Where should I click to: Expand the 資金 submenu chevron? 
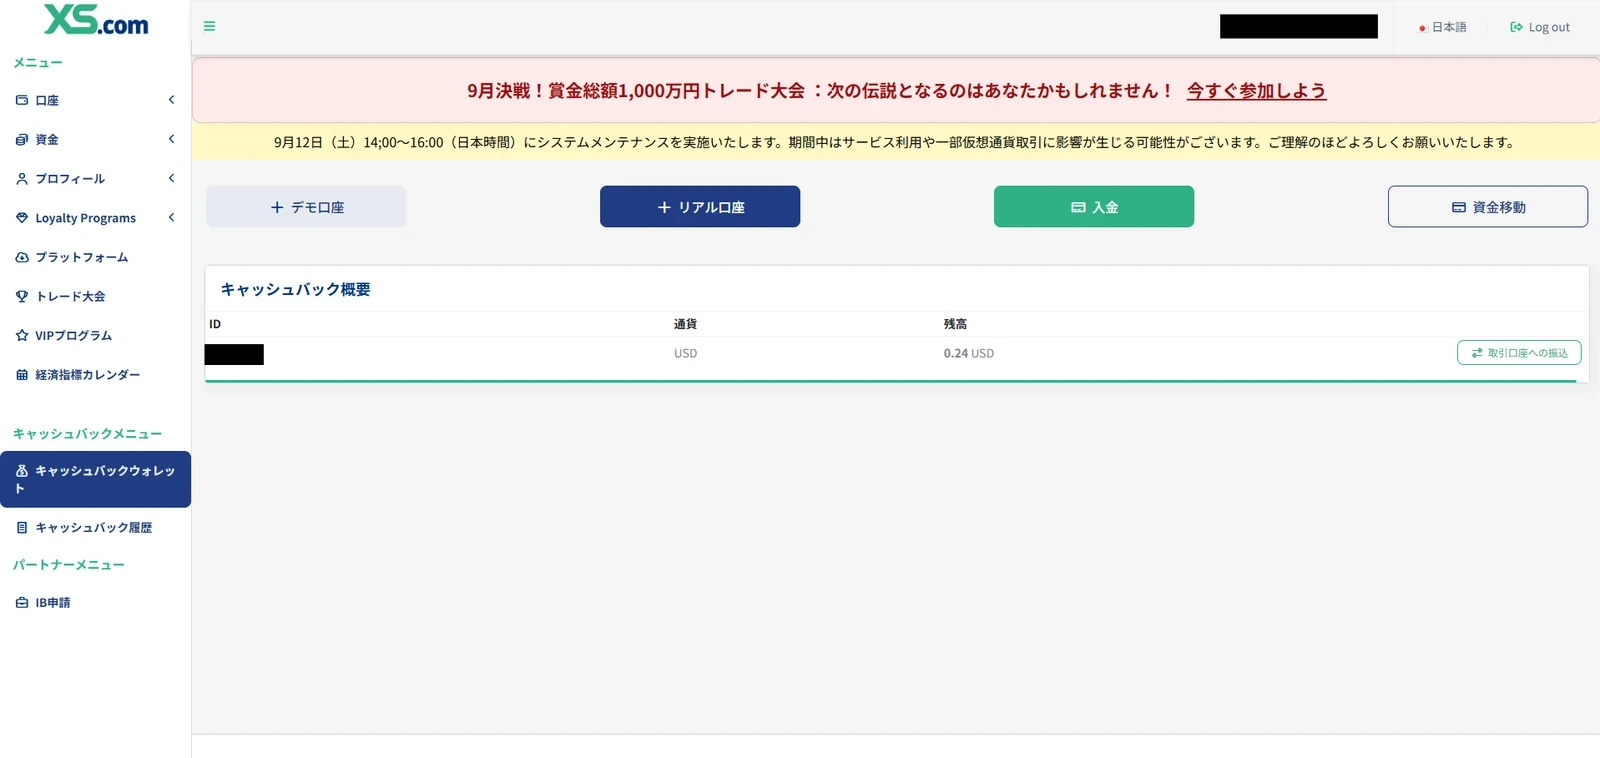171,138
